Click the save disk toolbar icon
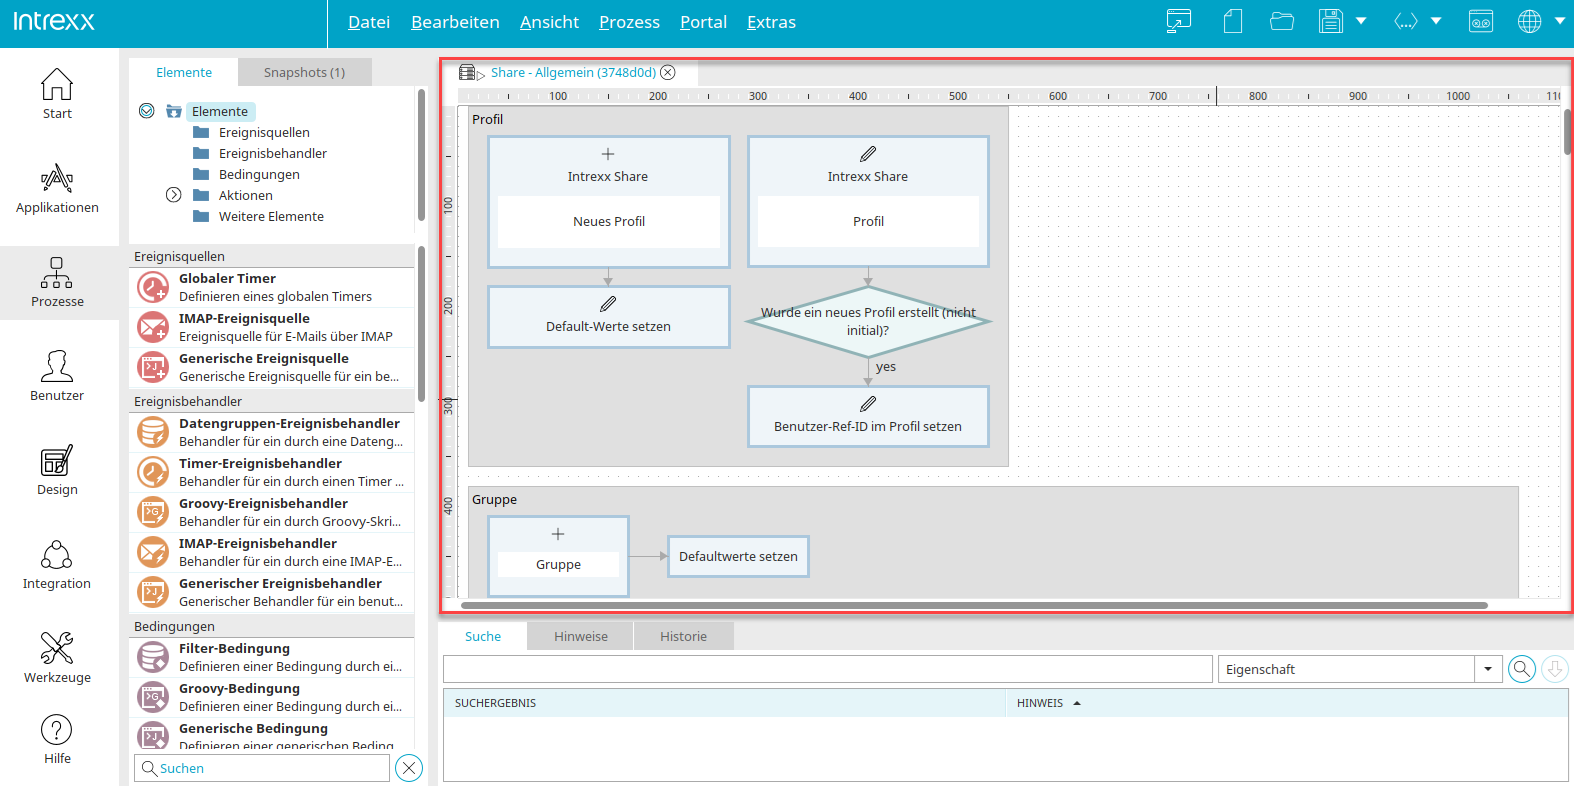 tap(1331, 21)
